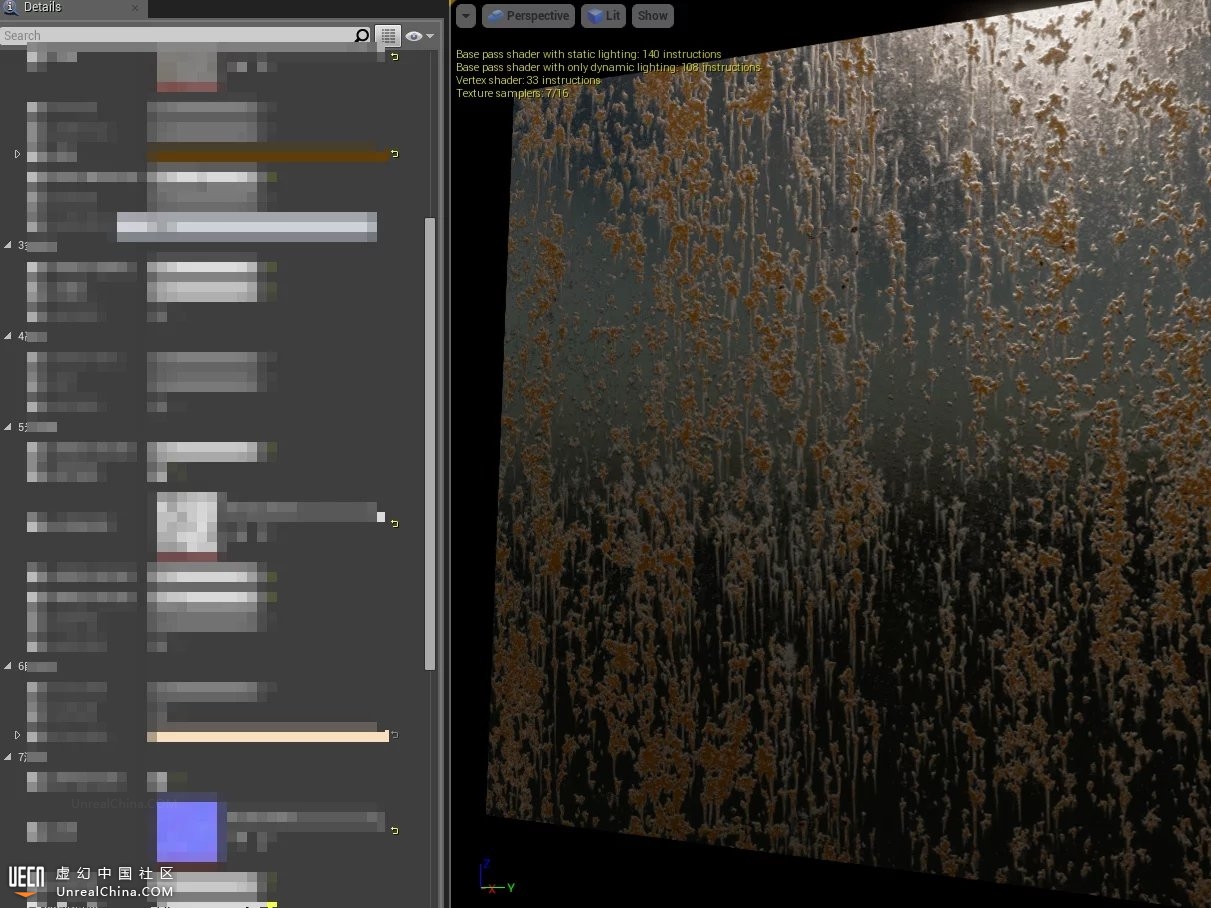Toggle the first checkbox under group 7
The height and width of the screenshot is (908, 1211).
(157, 780)
